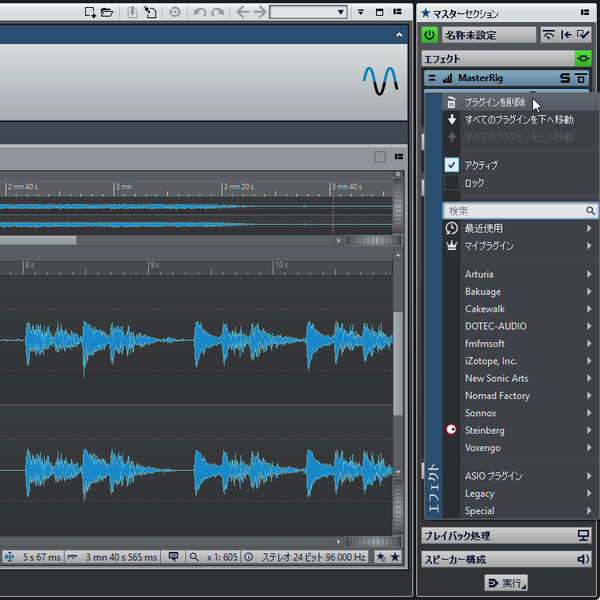This screenshot has width=600, height=600.
Task: Click the 3 mn 40 s 565 ms duration value
Action: click(121, 557)
